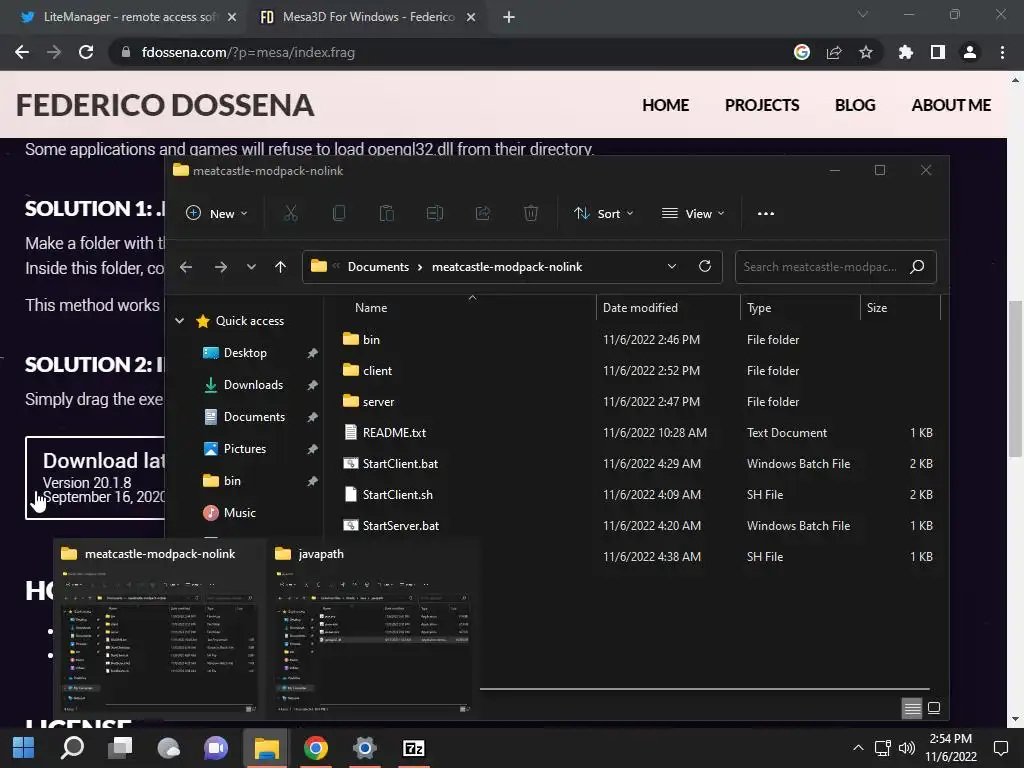Select the StartClient.bat file
Viewport: 1024px width, 768px height.
(x=400, y=464)
